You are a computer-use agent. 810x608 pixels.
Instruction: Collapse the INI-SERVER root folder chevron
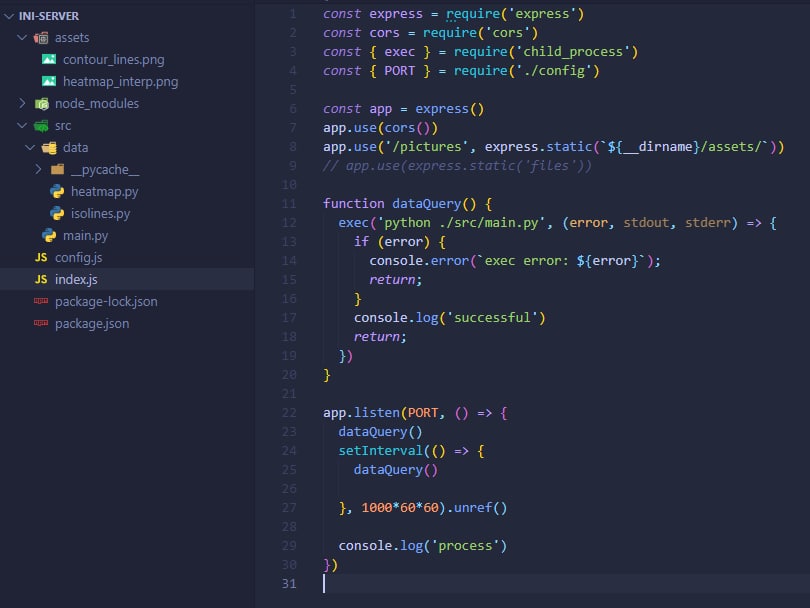coord(9,17)
